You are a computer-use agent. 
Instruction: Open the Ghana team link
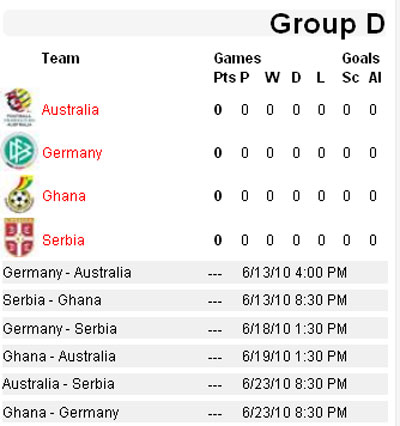[x=64, y=196]
